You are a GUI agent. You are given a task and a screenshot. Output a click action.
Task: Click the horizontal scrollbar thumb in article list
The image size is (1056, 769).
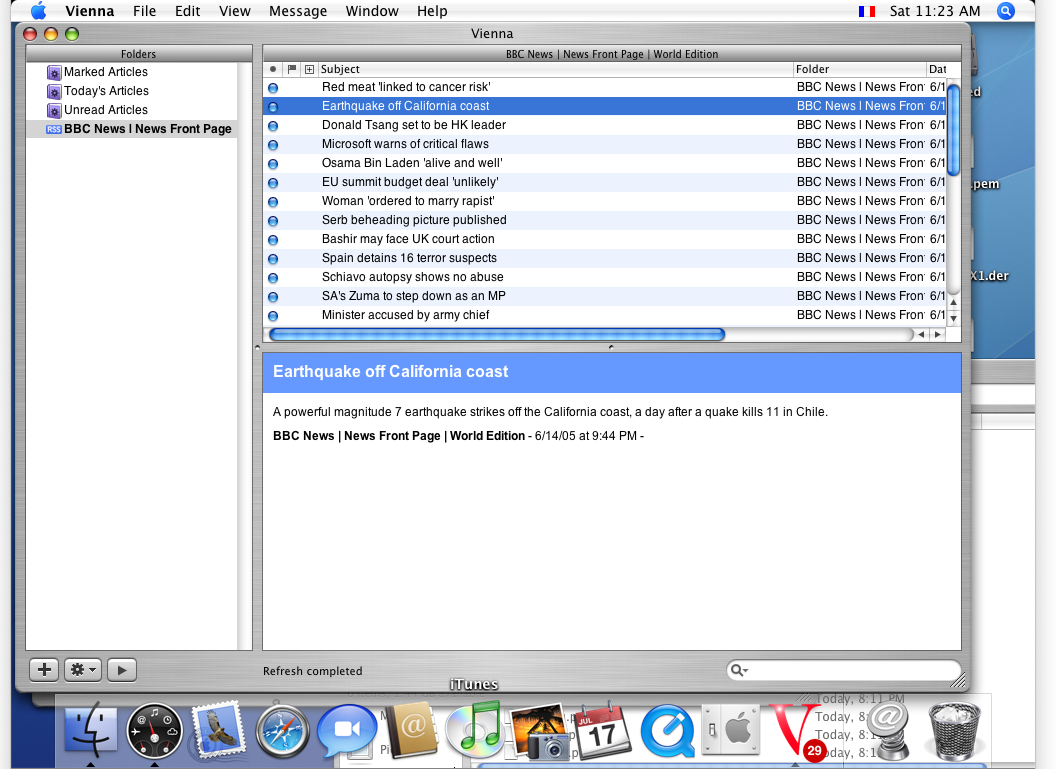click(x=497, y=334)
